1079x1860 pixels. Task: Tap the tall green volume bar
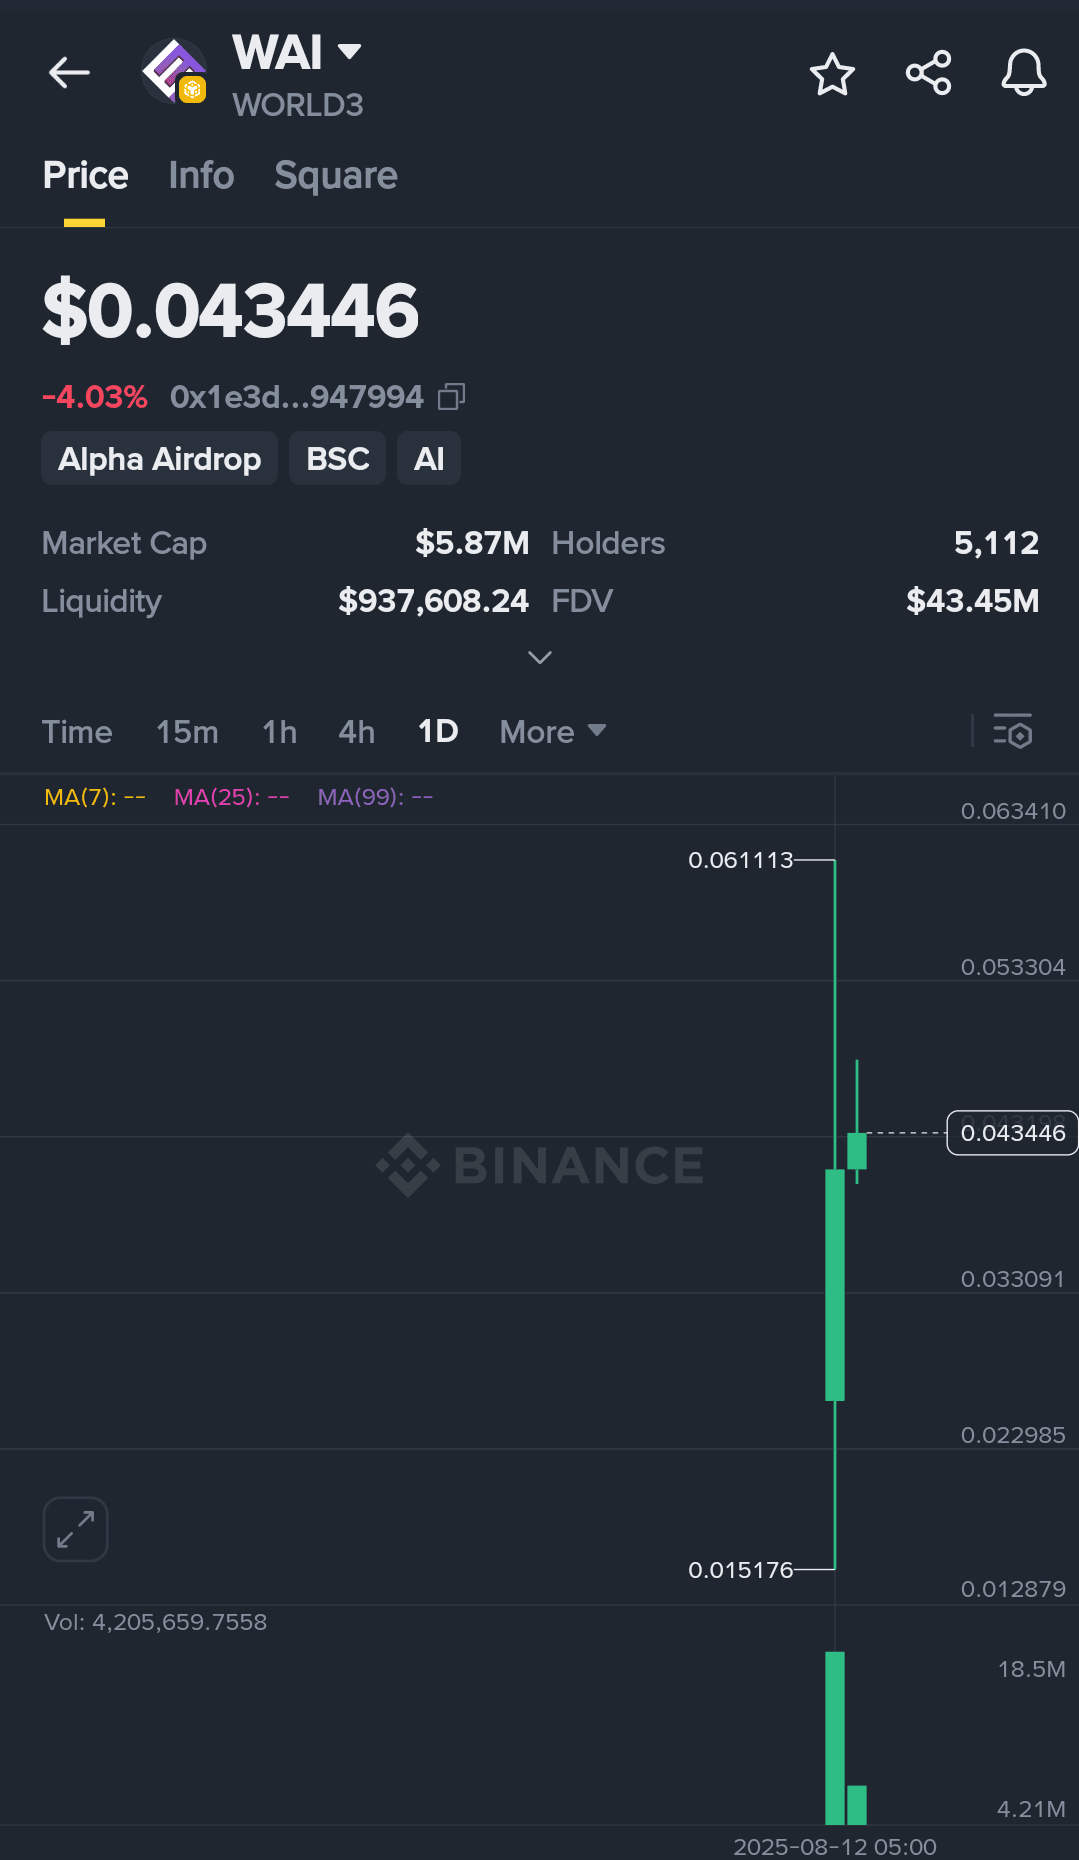pos(834,1738)
